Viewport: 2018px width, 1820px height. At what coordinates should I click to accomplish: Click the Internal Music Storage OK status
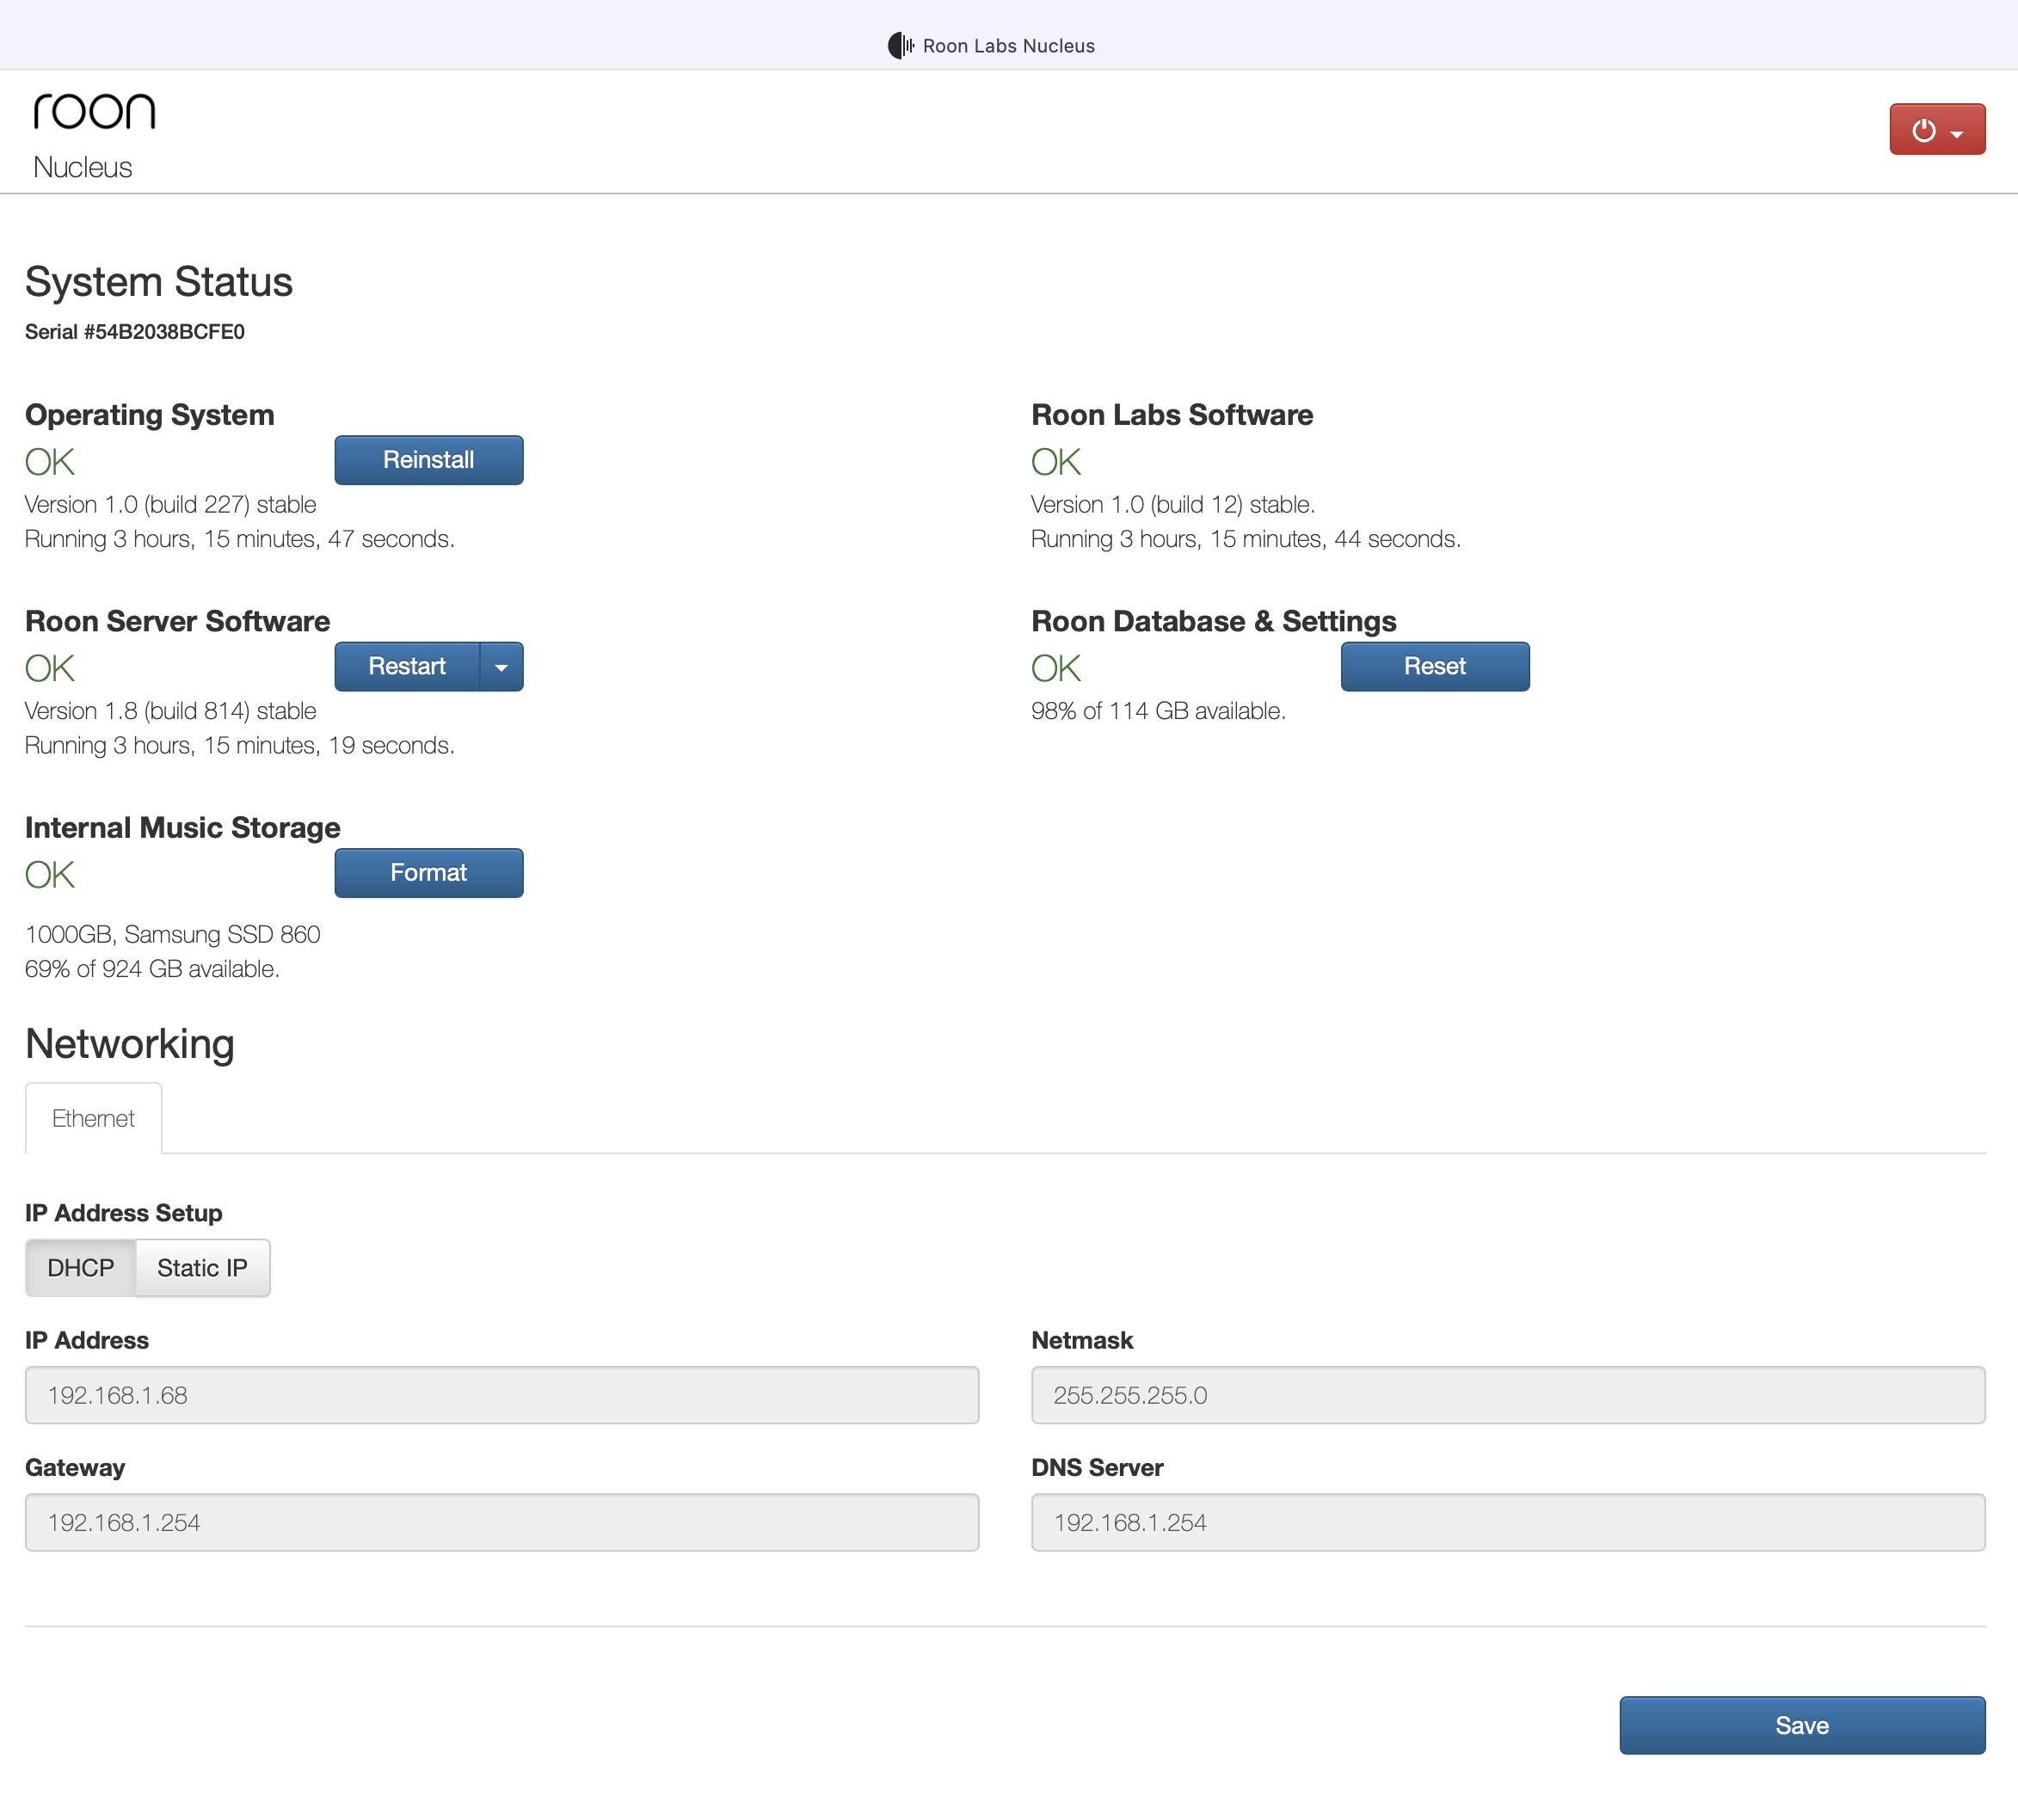(50, 875)
